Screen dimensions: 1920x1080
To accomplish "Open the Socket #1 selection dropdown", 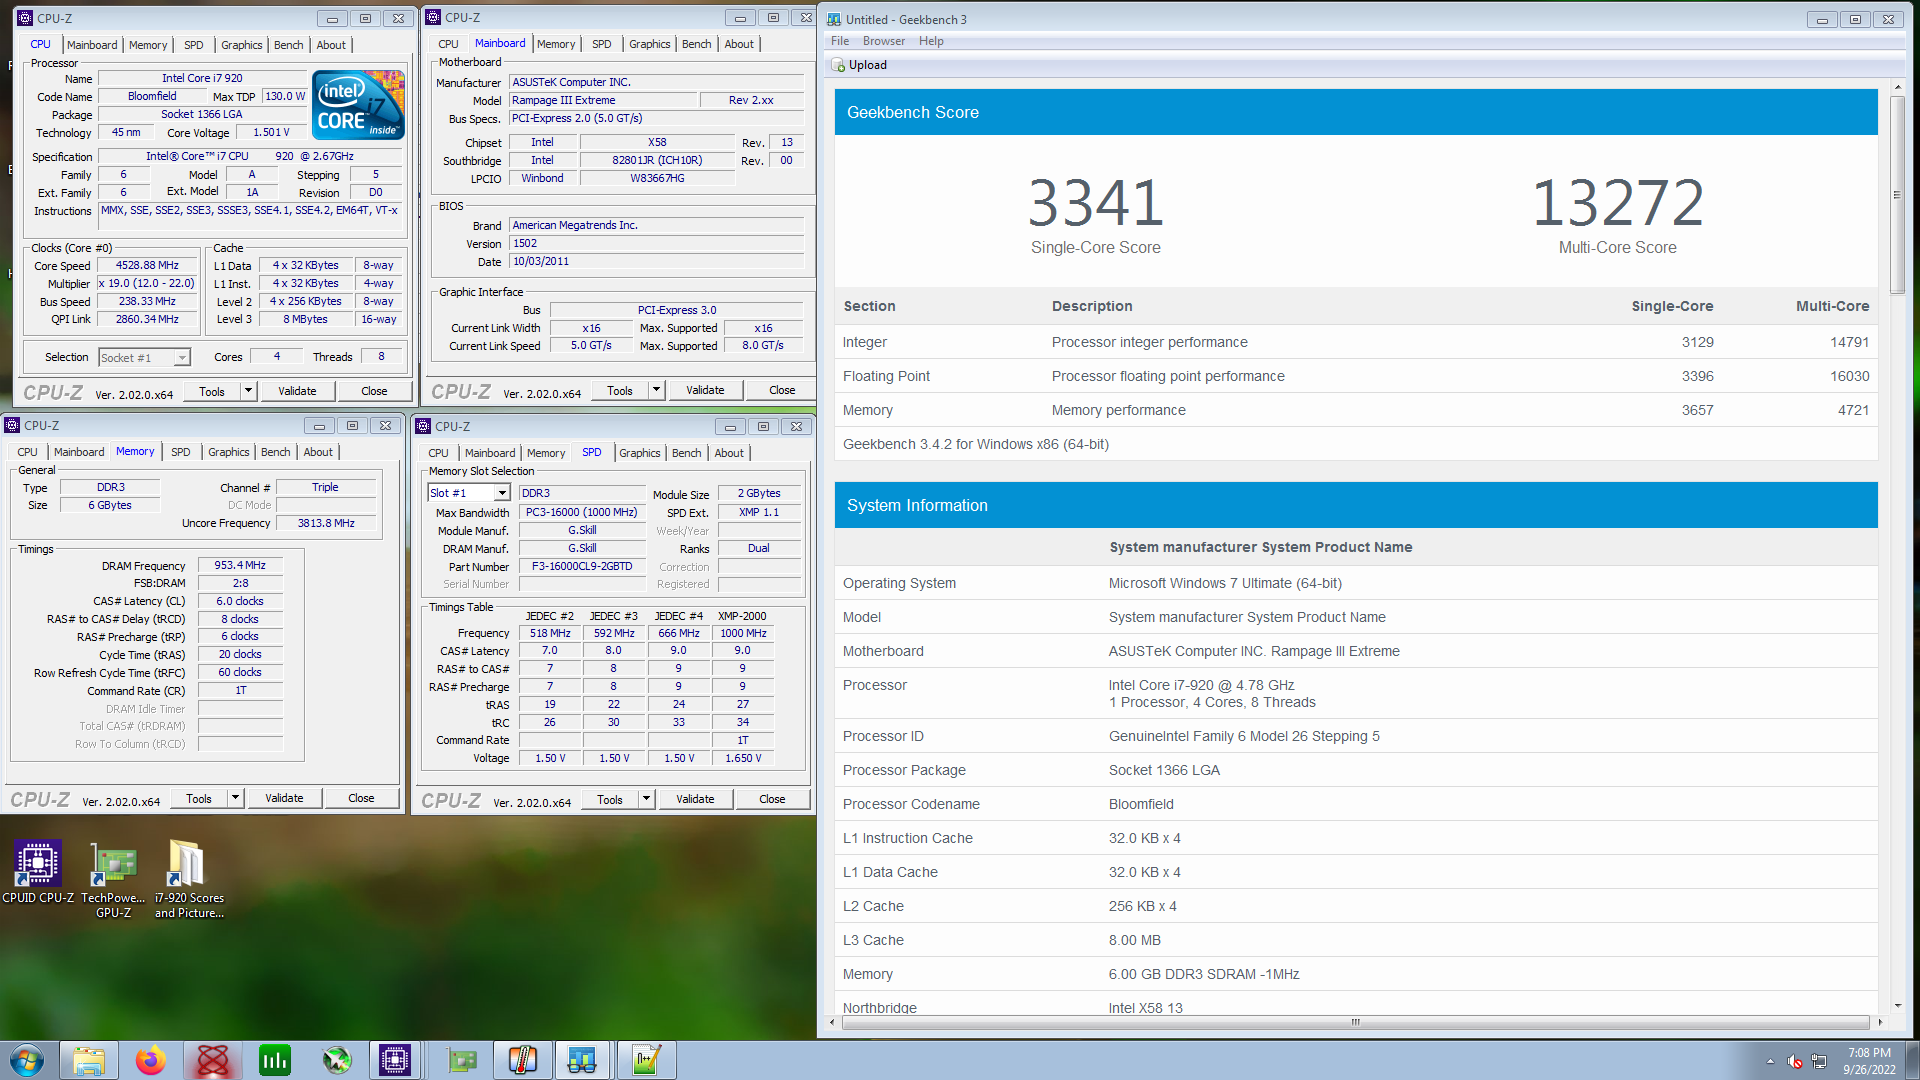I will [x=181, y=358].
